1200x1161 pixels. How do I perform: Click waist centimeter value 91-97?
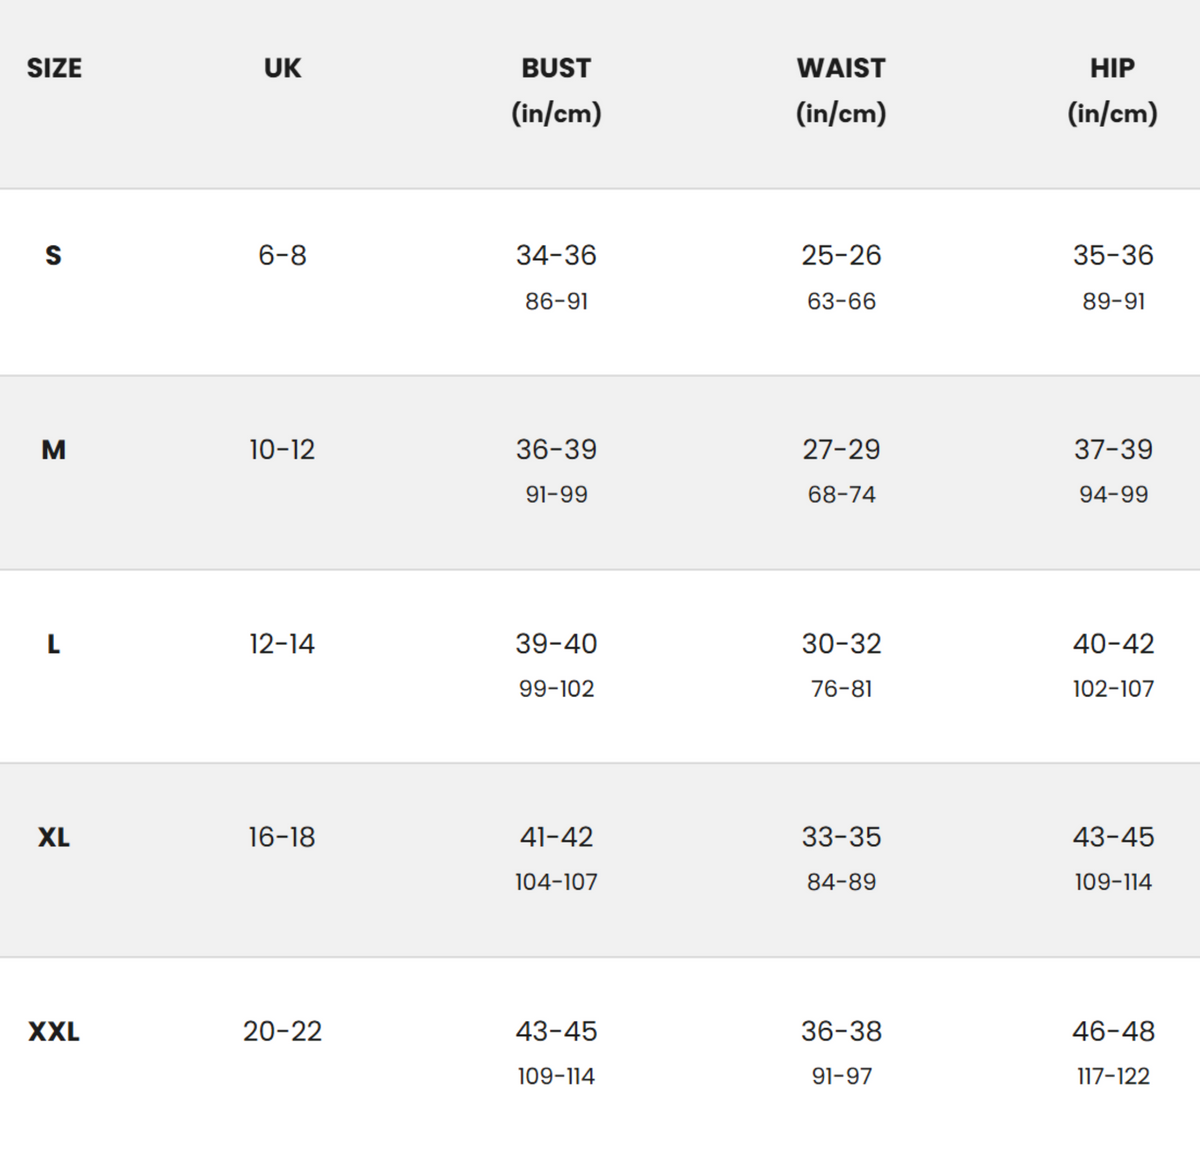(x=841, y=1076)
